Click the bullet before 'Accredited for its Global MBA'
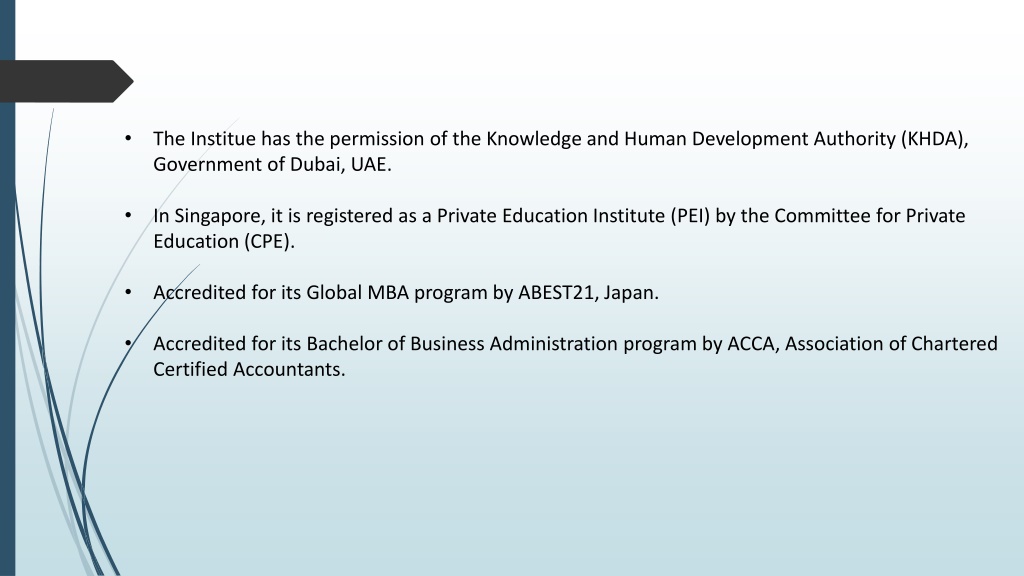This screenshot has height=576, width=1024. (128, 292)
